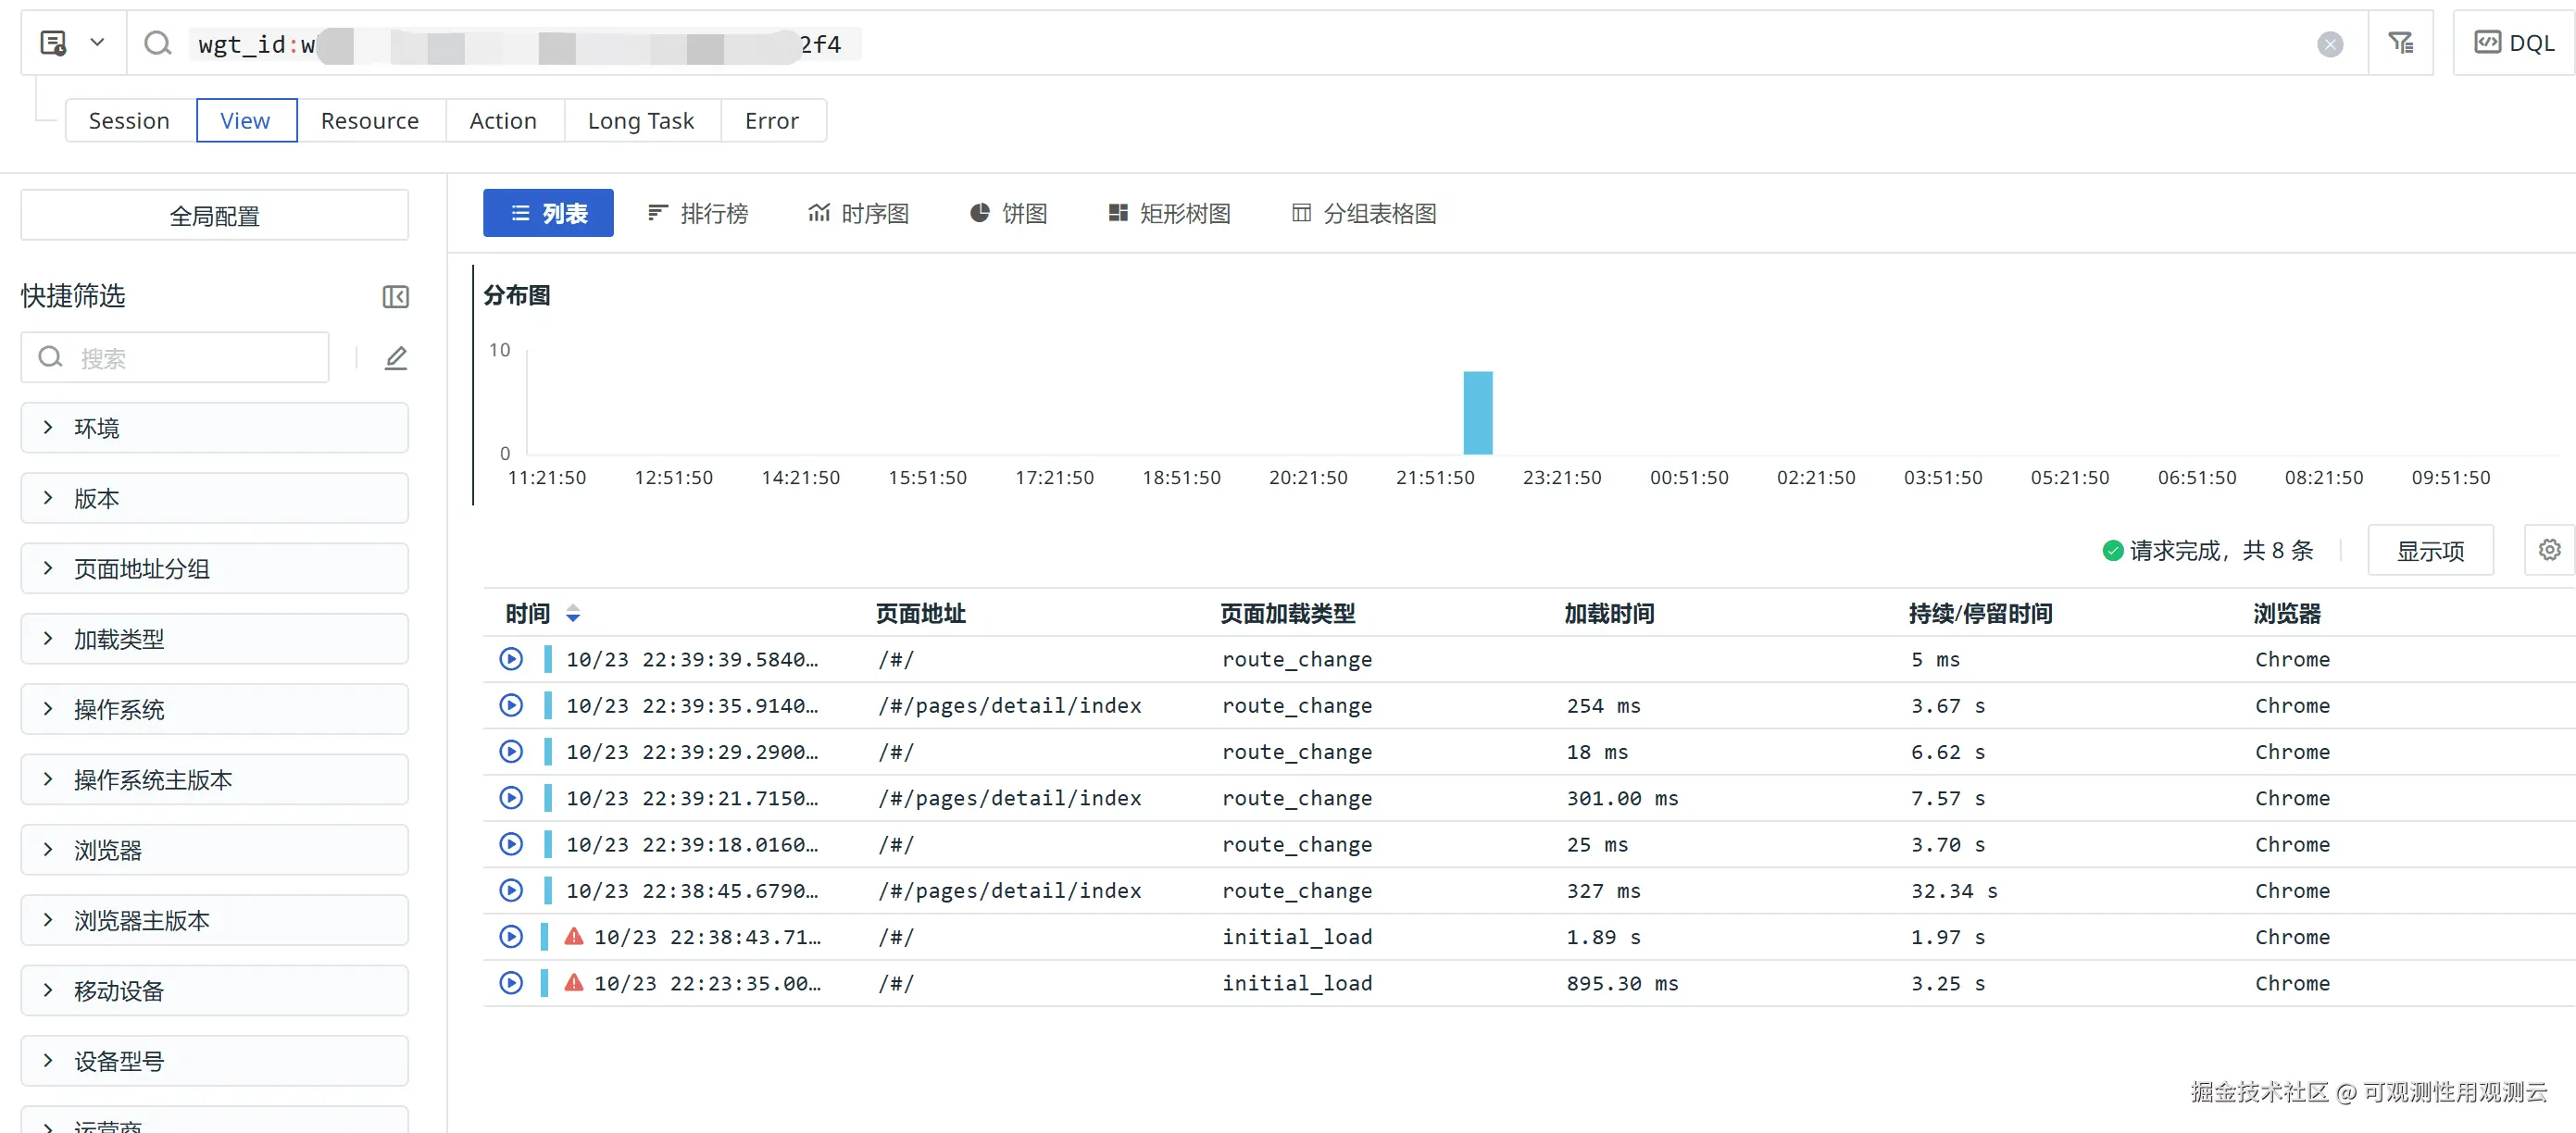Image resolution: width=2576 pixels, height=1133 pixels.
Task: Click the pencil edit icon for quick filters
Action: (396, 358)
